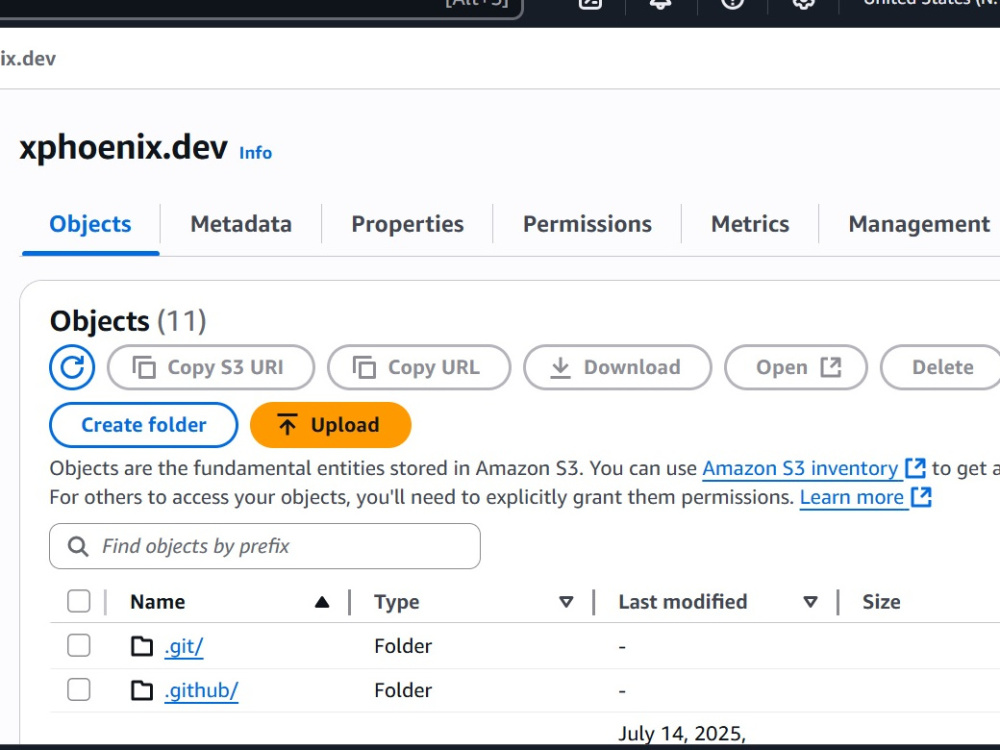
Task: Click the copy icon in Copy S3 URI
Action: coord(143,368)
